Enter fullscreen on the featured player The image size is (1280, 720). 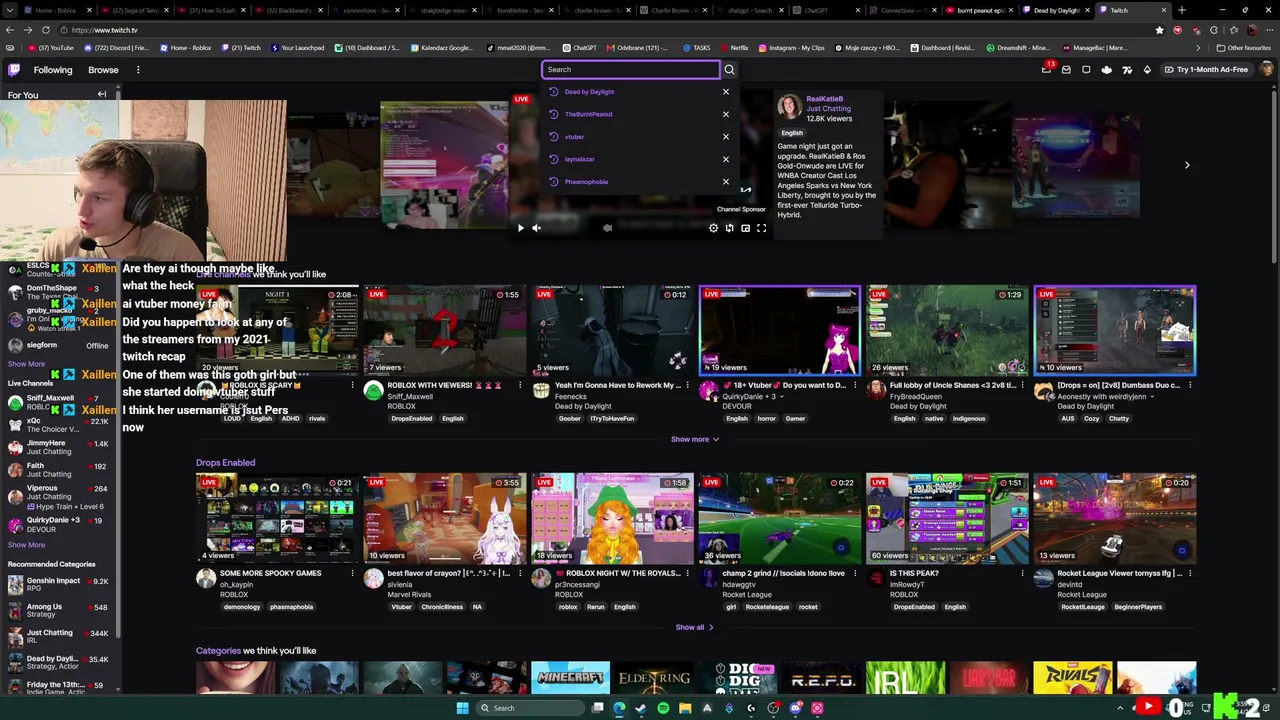(x=761, y=228)
